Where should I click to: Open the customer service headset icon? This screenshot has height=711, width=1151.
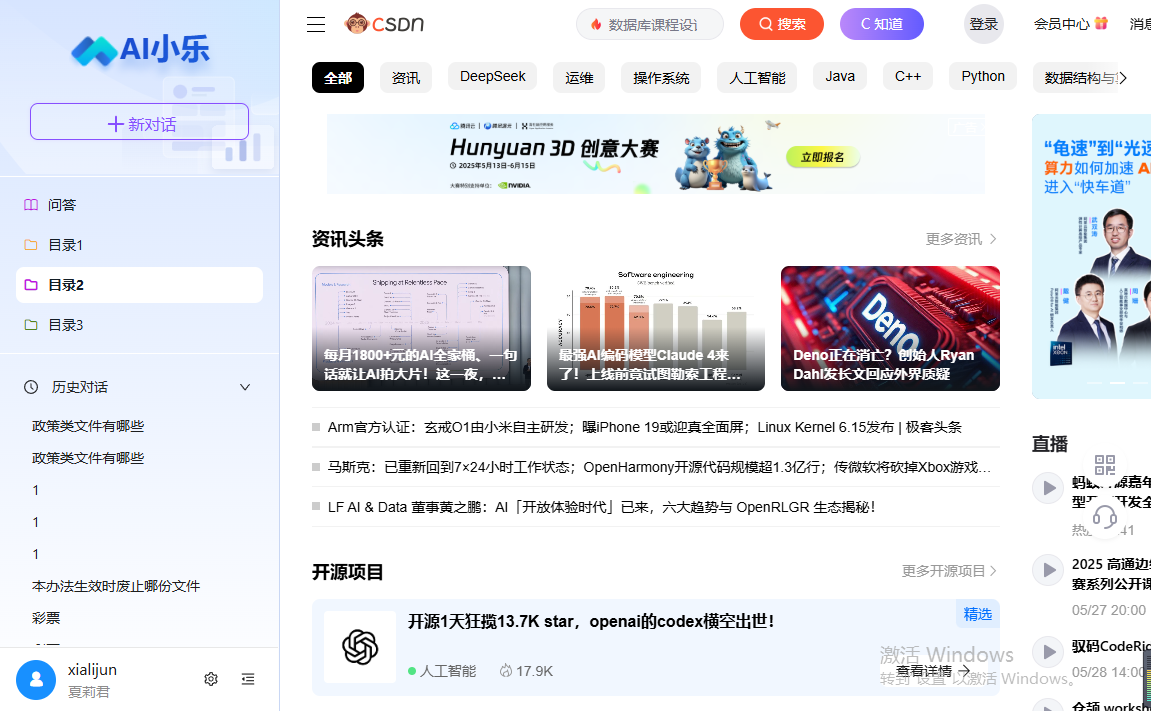[1104, 516]
